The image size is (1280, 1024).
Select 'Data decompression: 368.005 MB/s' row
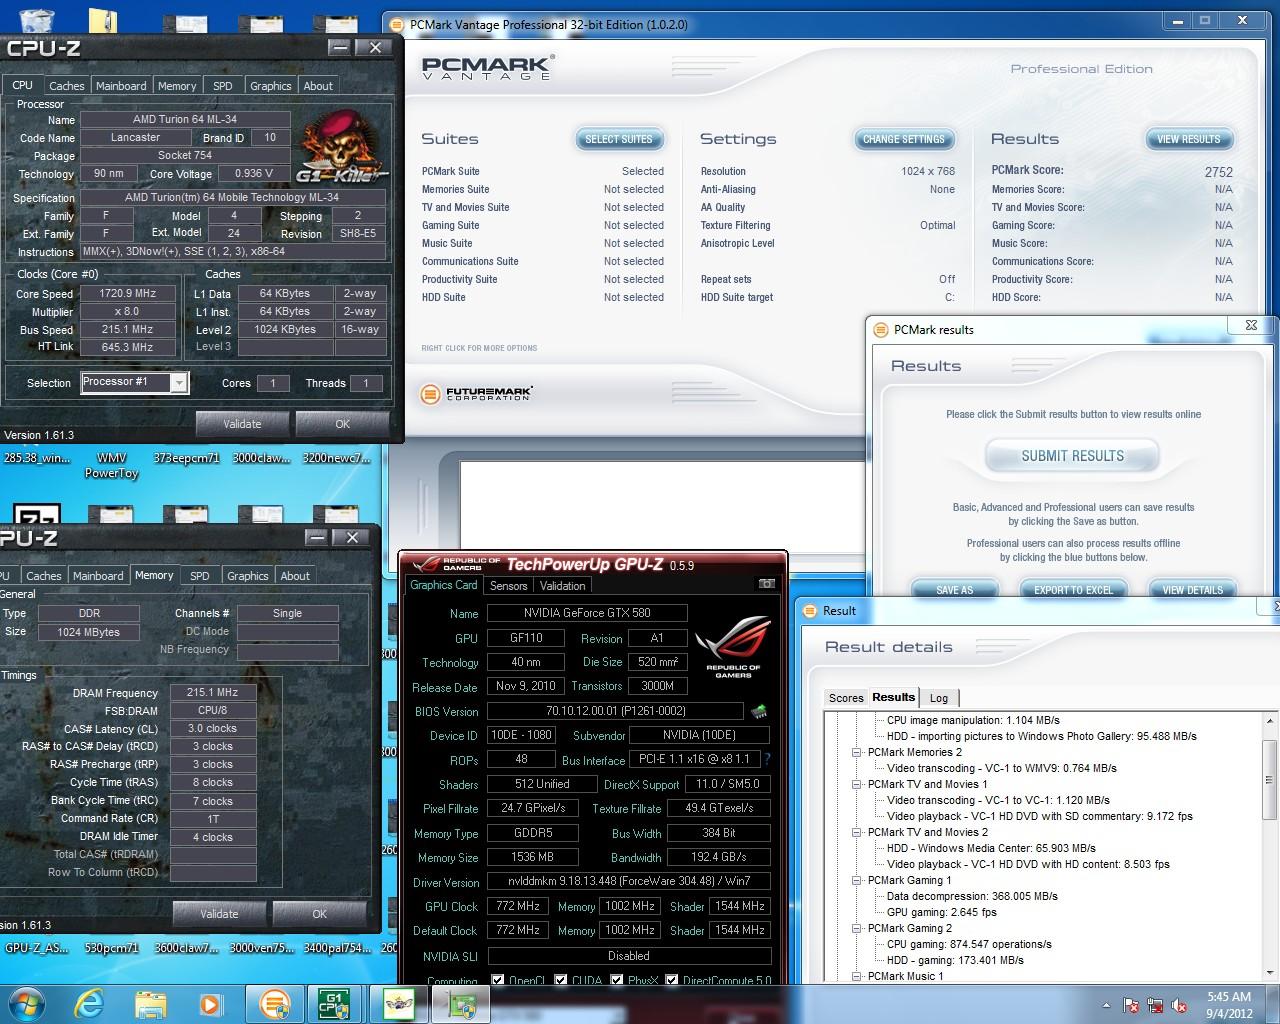[971, 896]
